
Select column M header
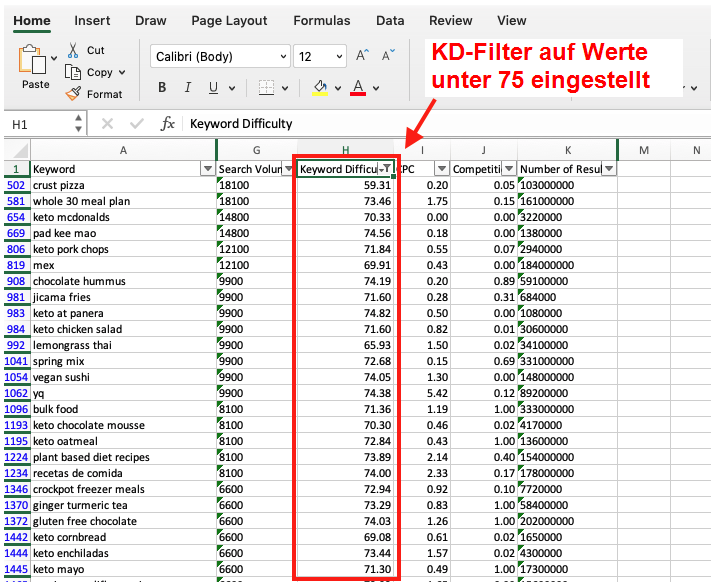tap(644, 150)
